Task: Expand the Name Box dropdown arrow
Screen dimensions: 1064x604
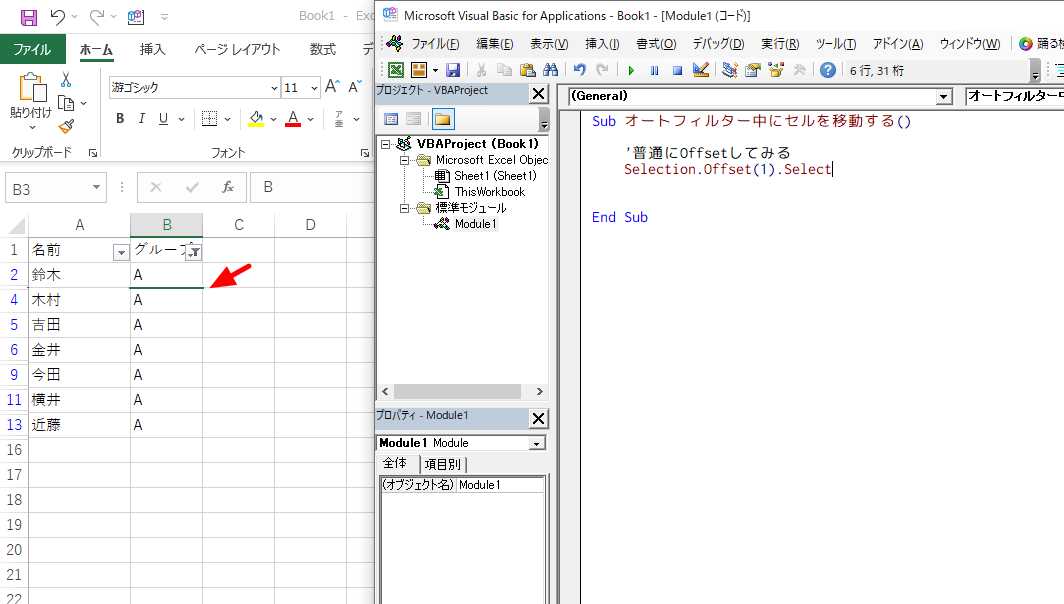Action: point(96,188)
